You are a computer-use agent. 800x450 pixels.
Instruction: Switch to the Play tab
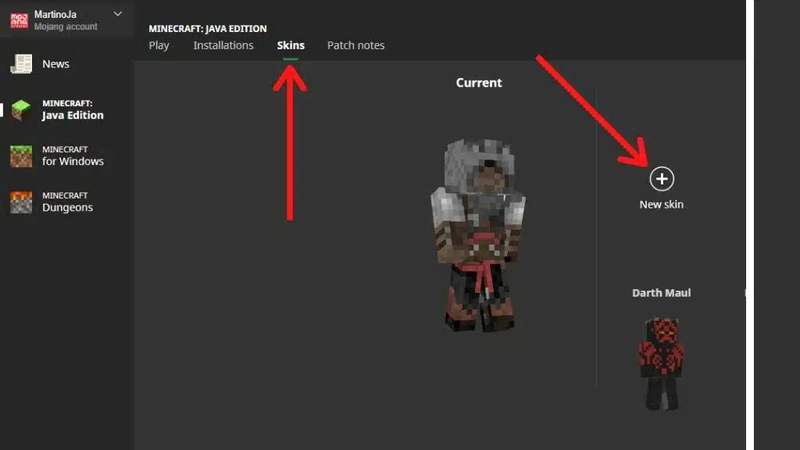pyautogui.click(x=159, y=45)
